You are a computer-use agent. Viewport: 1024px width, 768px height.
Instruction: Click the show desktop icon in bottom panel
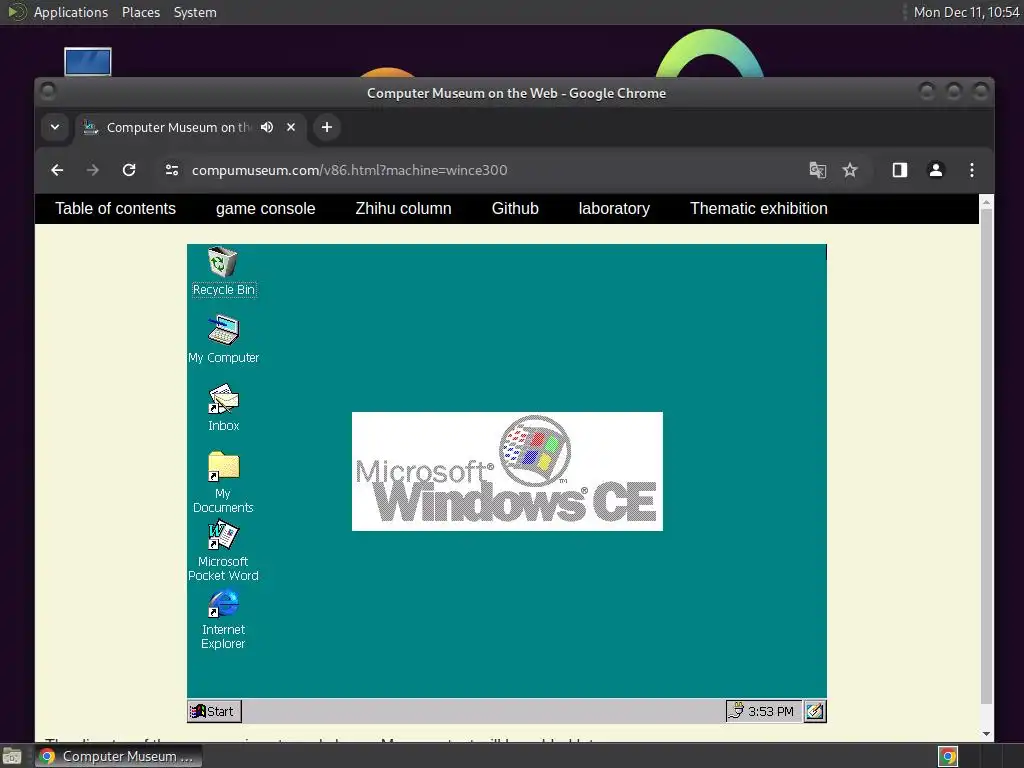pos(12,756)
